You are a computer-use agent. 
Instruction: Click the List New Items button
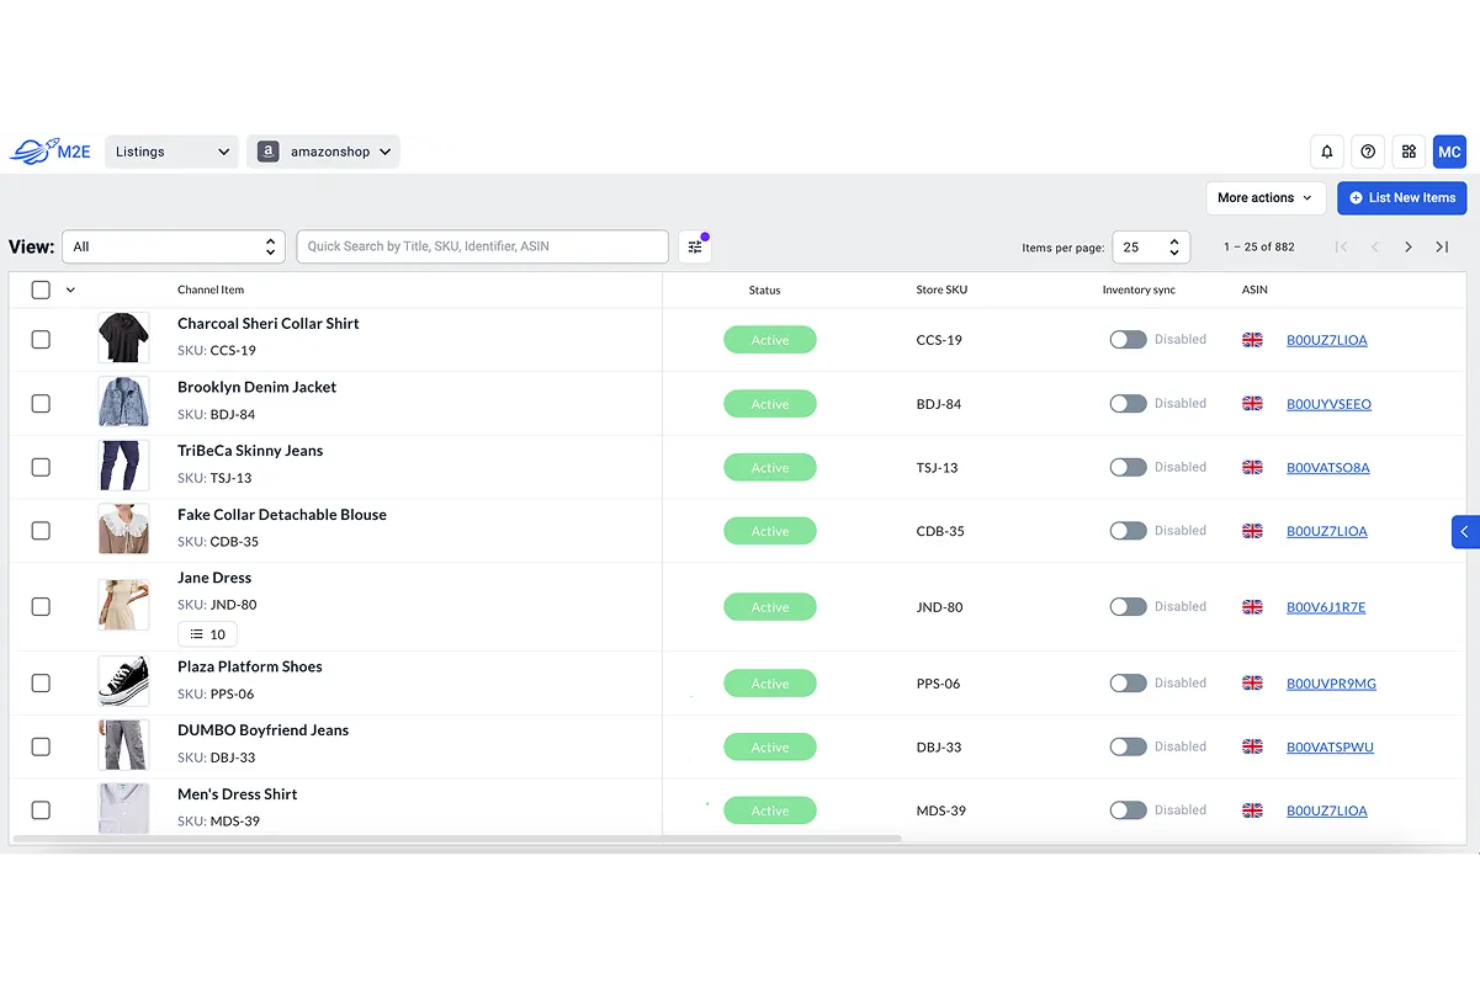click(1401, 197)
